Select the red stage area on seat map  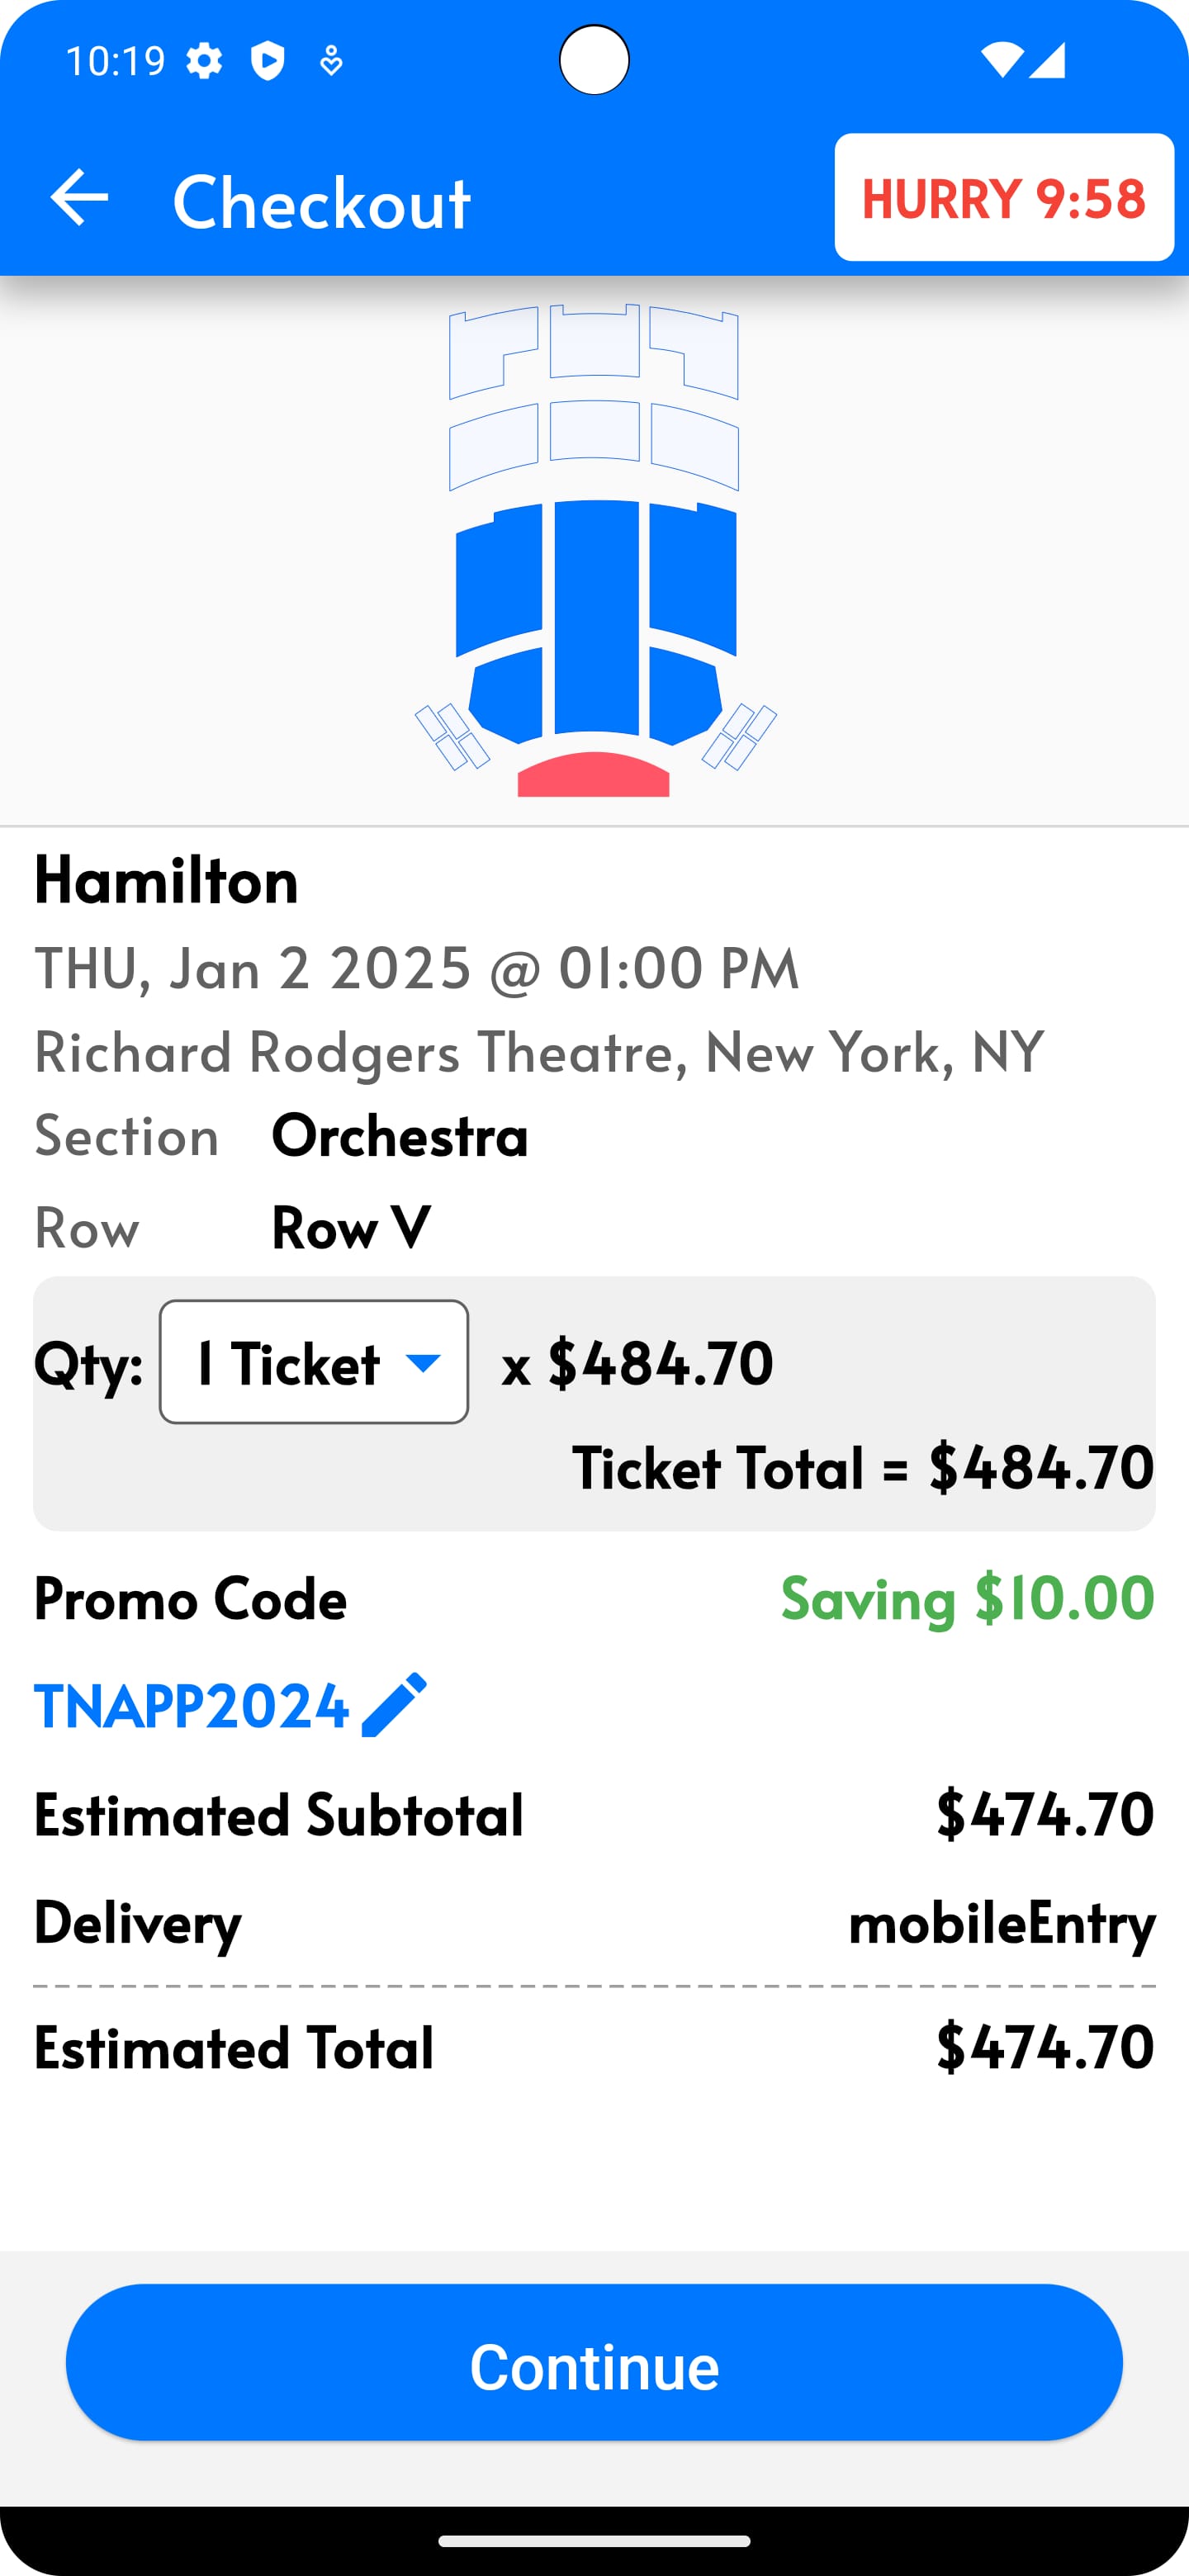[x=593, y=777]
